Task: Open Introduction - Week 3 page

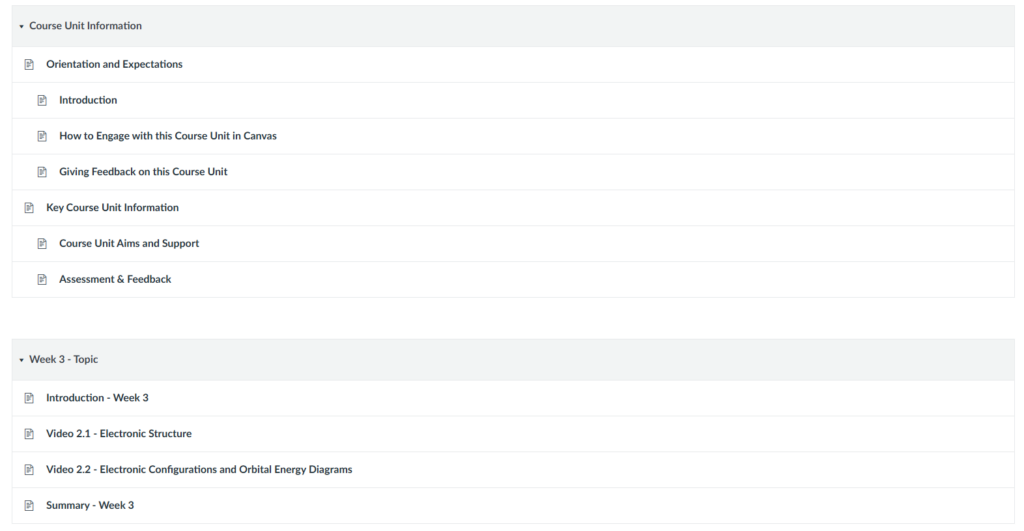Action: pos(97,398)
